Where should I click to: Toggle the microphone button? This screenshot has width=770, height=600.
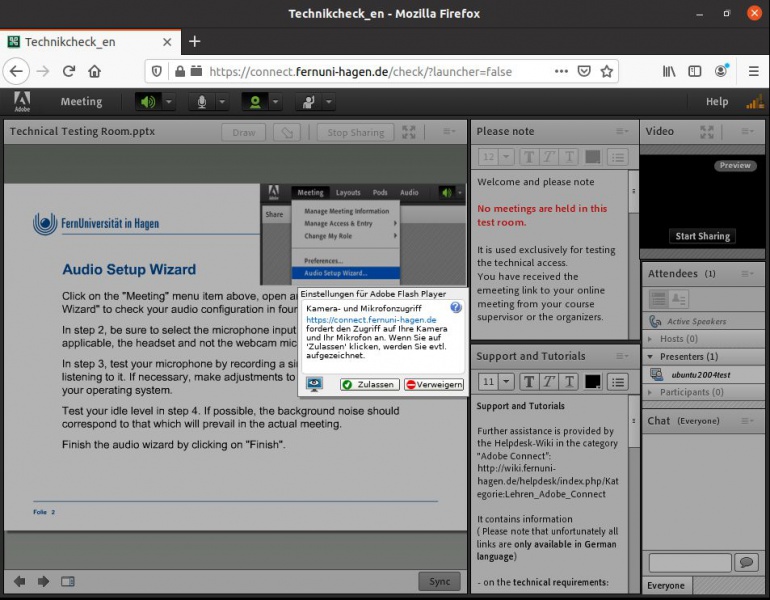[x=201, y=102]
